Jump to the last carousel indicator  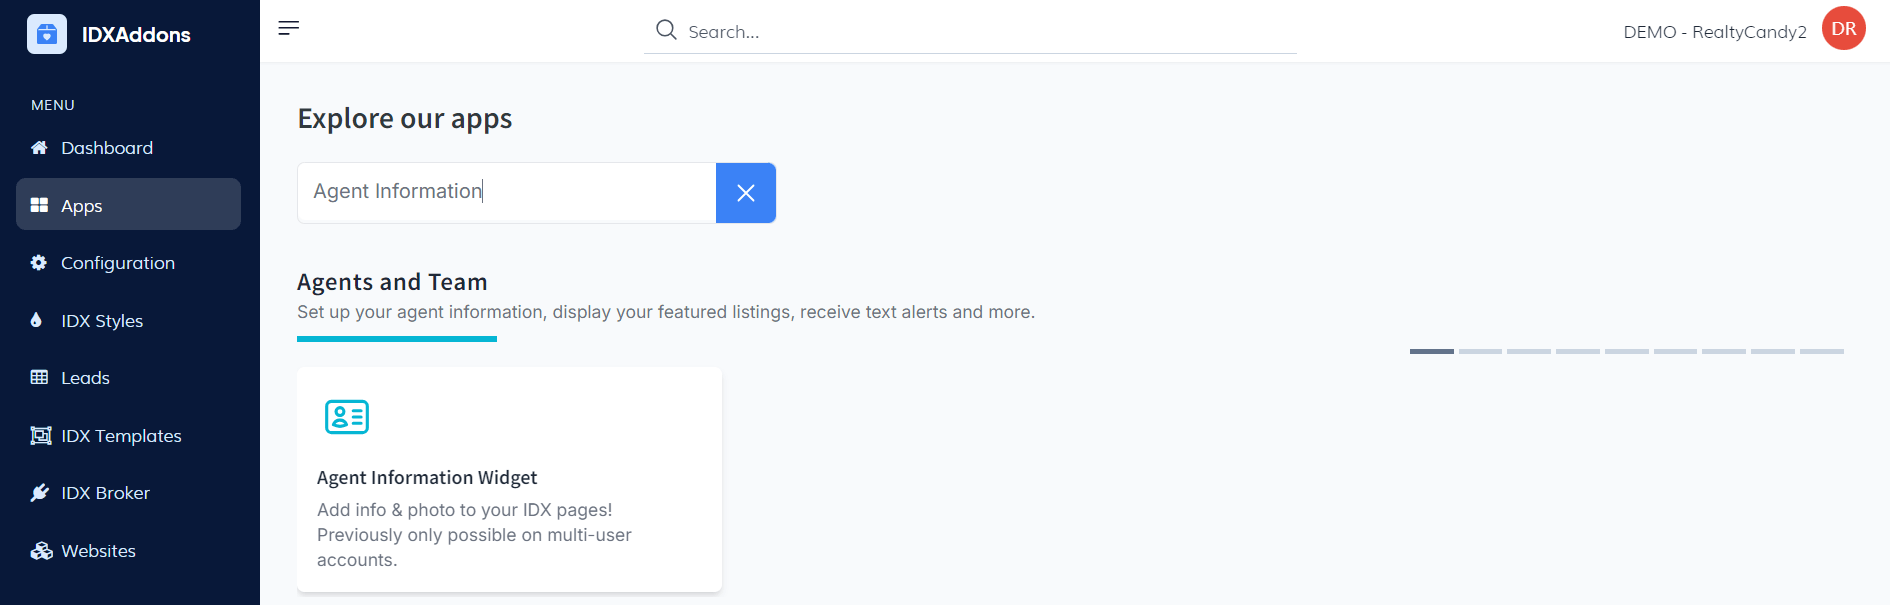(1821, 351)
